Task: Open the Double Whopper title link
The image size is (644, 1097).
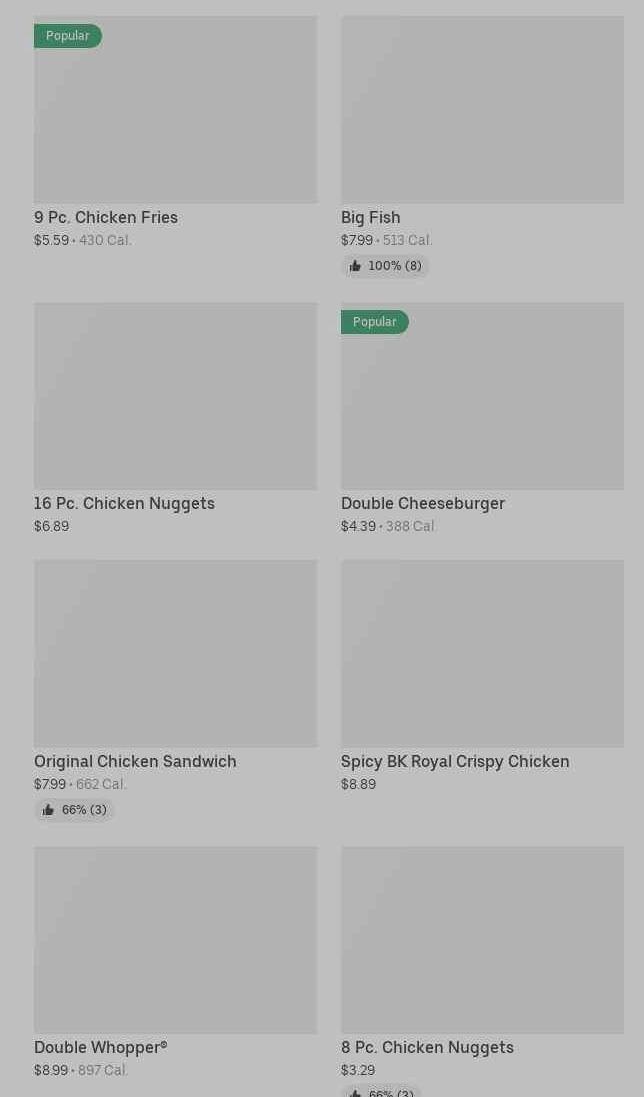Action: pyautogui.click(x=100, y=1047)
